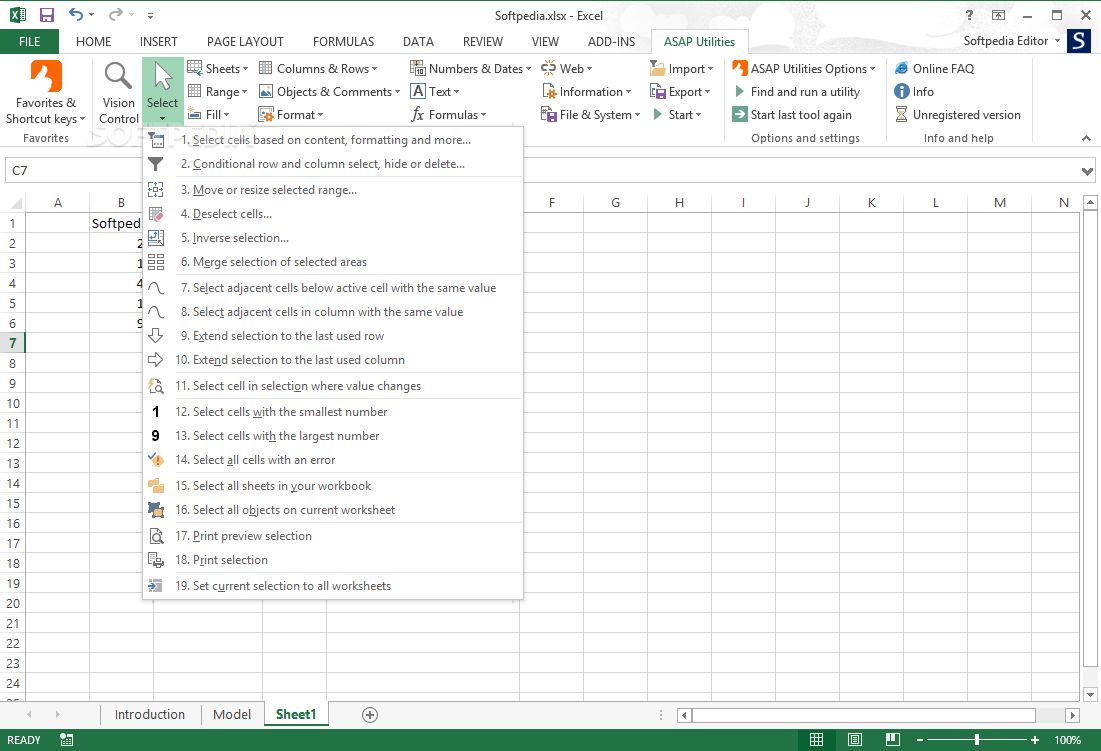
Task: Open the Introduction sheet tab
Action: click(x=150, y=715)
